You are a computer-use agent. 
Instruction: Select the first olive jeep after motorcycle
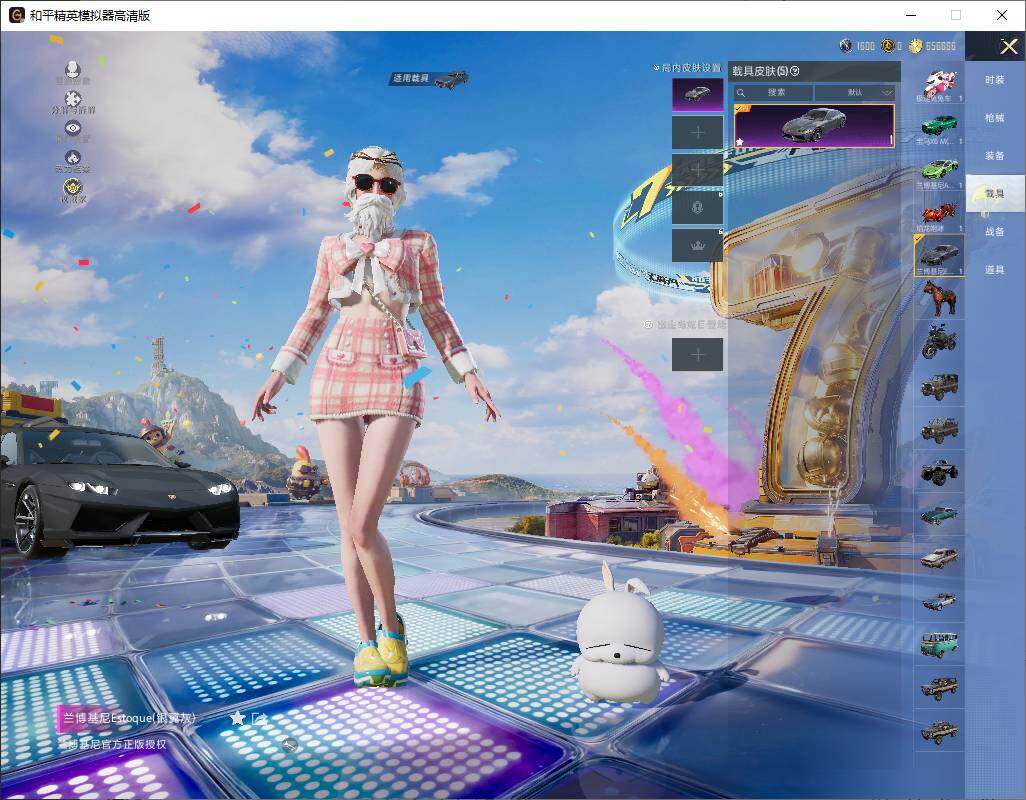pyautogui.click(x=939, y=385)
